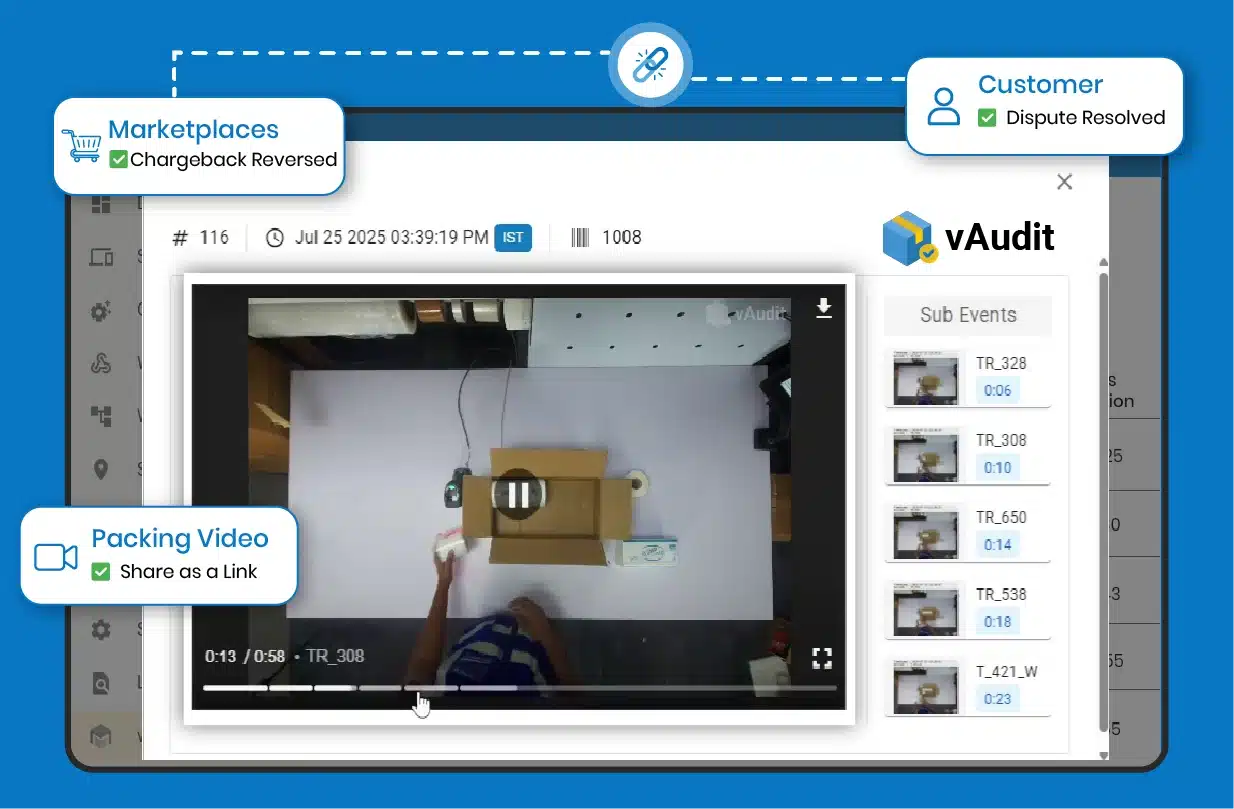Toggle the Chargeback Reversed checkbox
Viewport: 1234px width, 809px height.
118,159
